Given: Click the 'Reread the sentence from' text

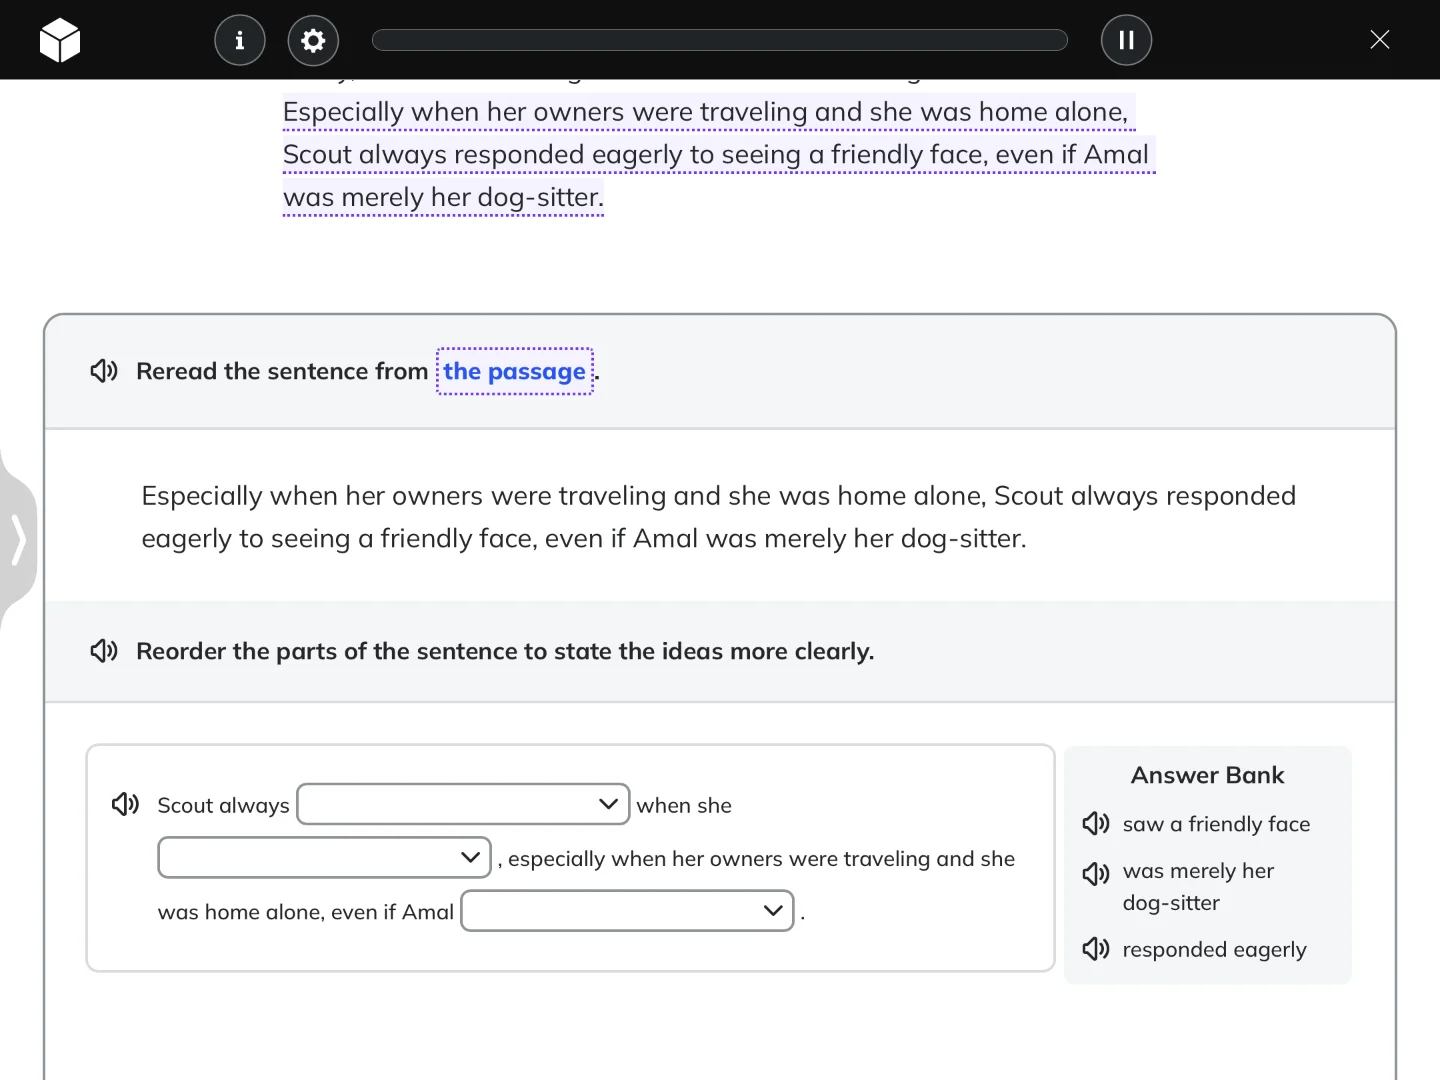Looking at the screenshot, I should coord(282,371).
